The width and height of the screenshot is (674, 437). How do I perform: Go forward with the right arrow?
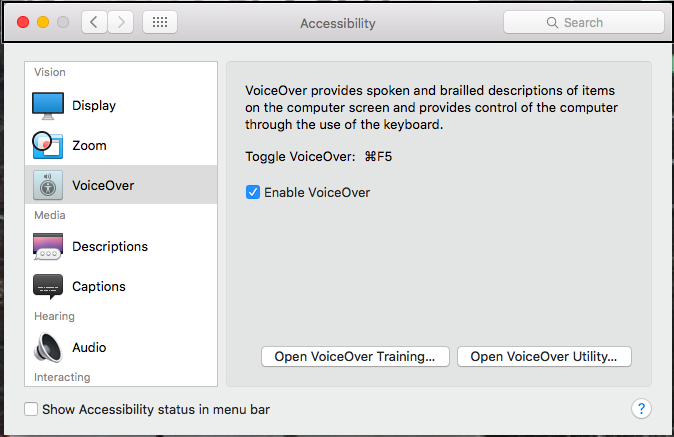pyautogui.click(x=121, y=22)
